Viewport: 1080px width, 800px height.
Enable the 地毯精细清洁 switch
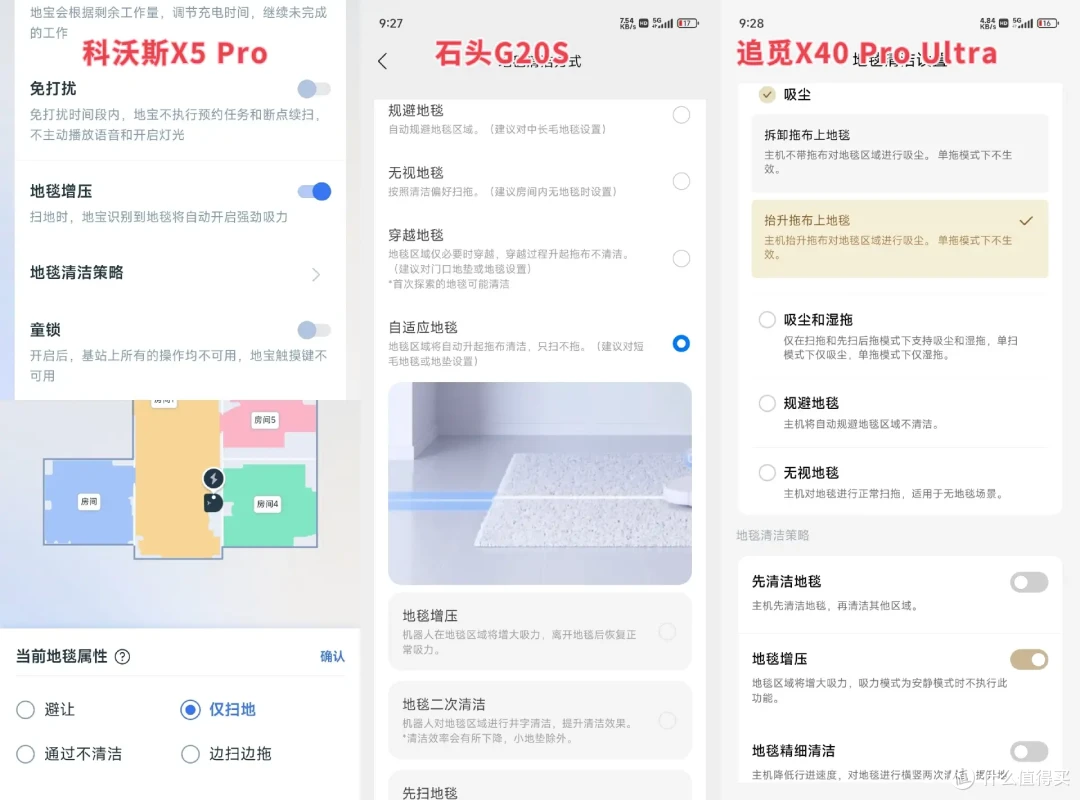(1029, 751)
